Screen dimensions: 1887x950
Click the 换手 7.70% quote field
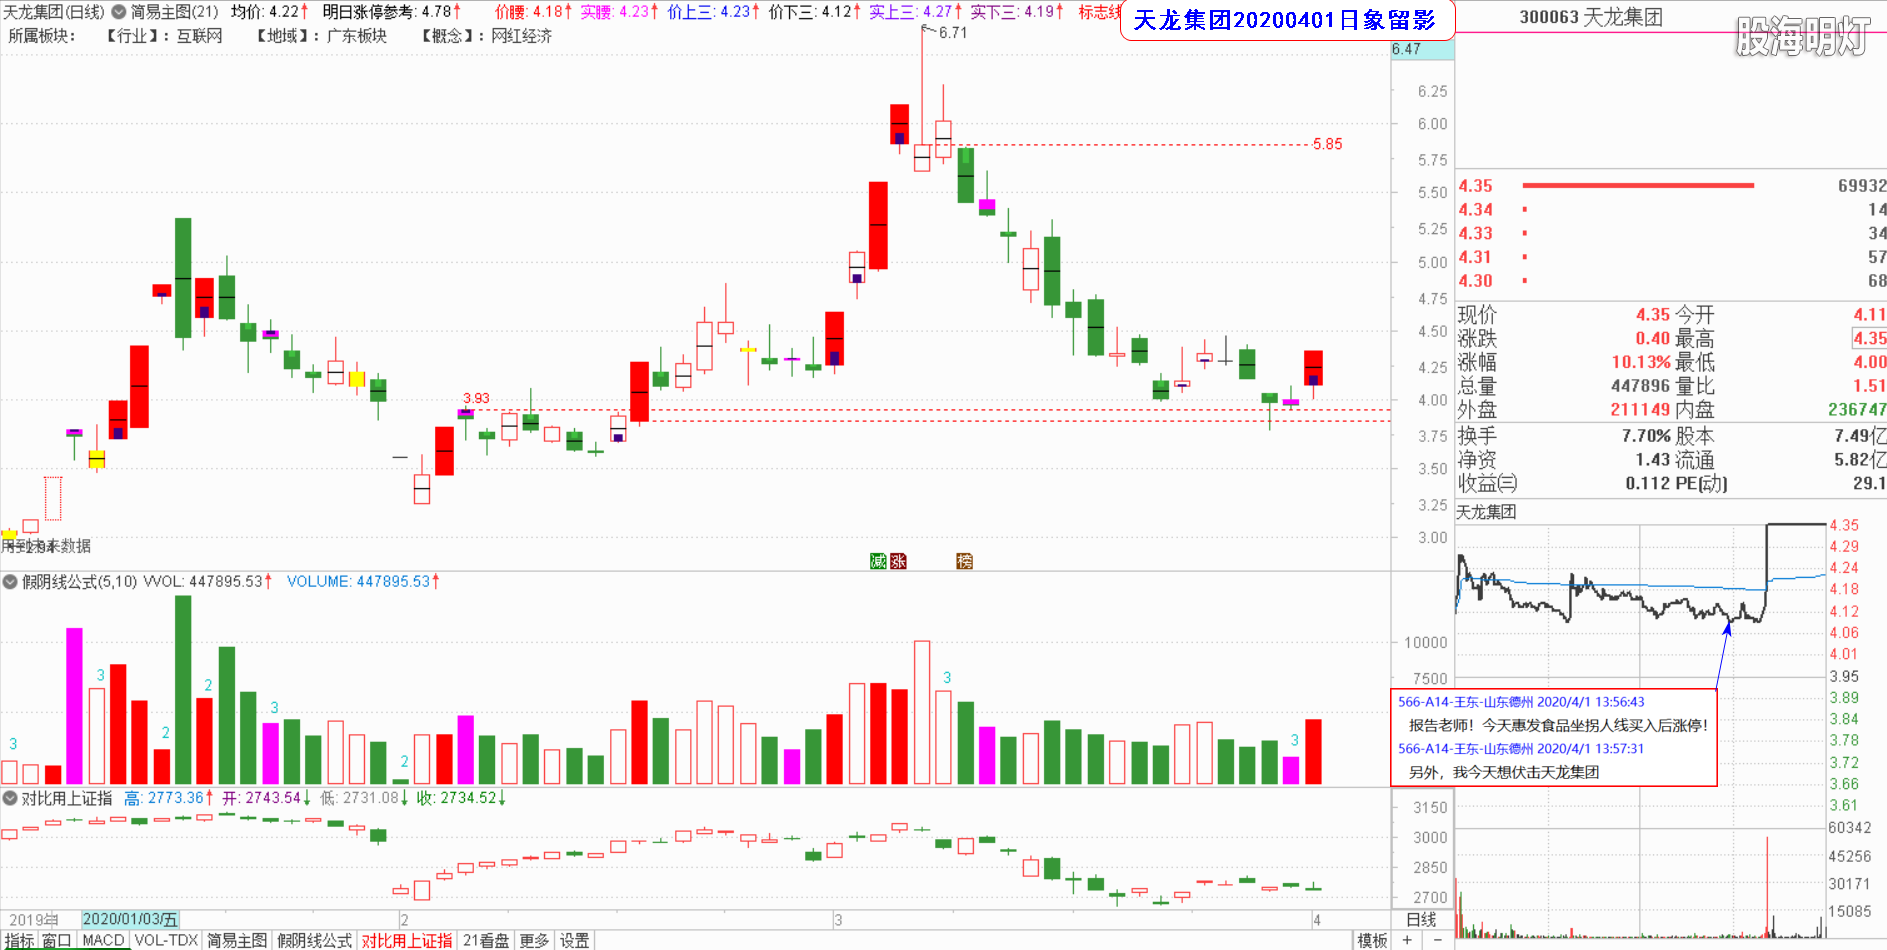click(1564, 436)
